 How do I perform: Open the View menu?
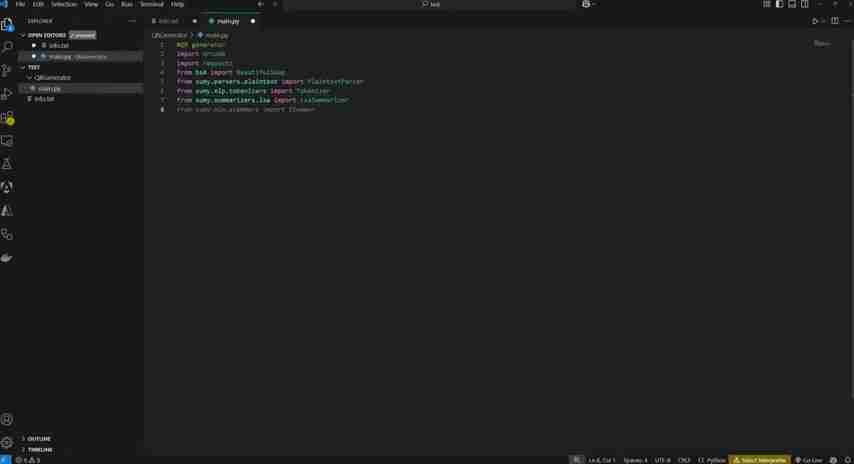(91, 4)
